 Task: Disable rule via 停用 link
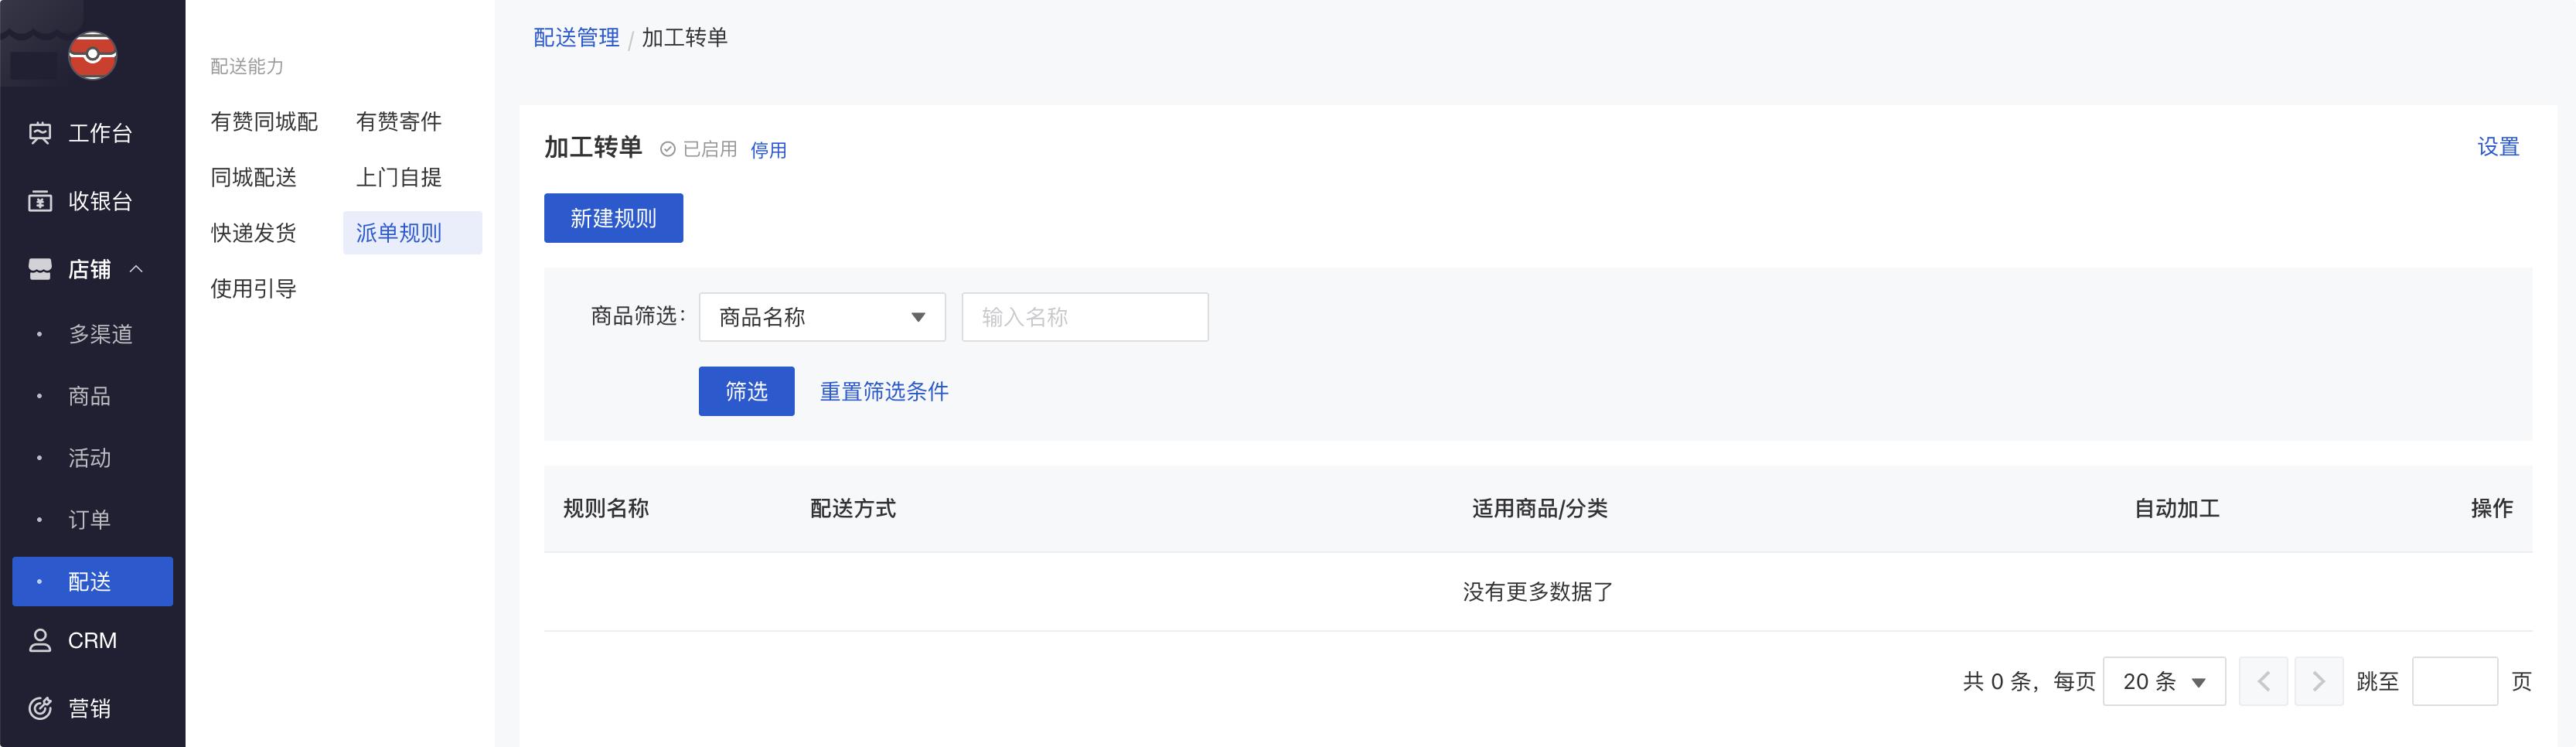(x=768, y=150)
